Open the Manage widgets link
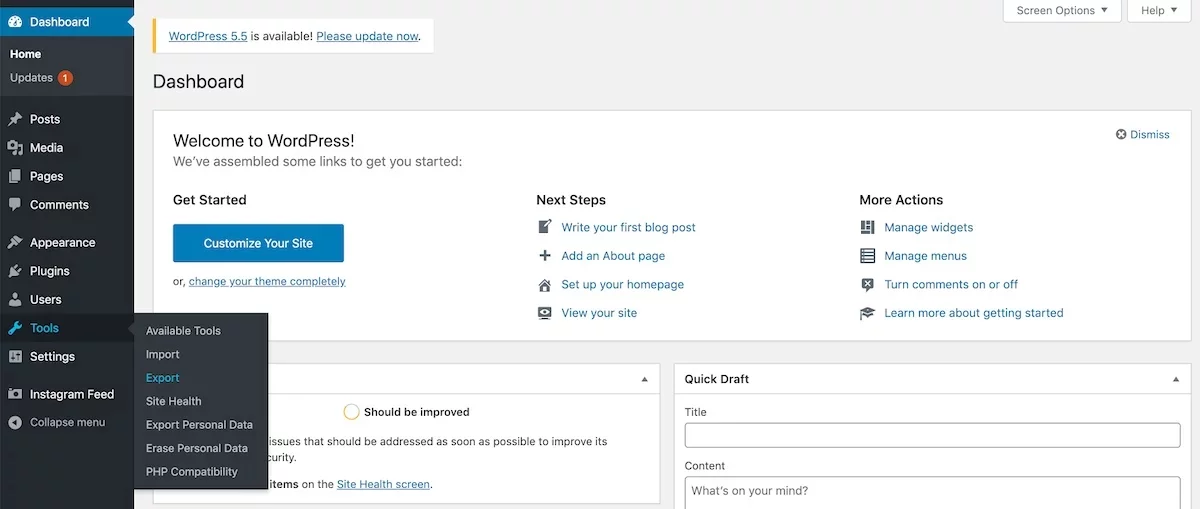 (x=929, y=227)
